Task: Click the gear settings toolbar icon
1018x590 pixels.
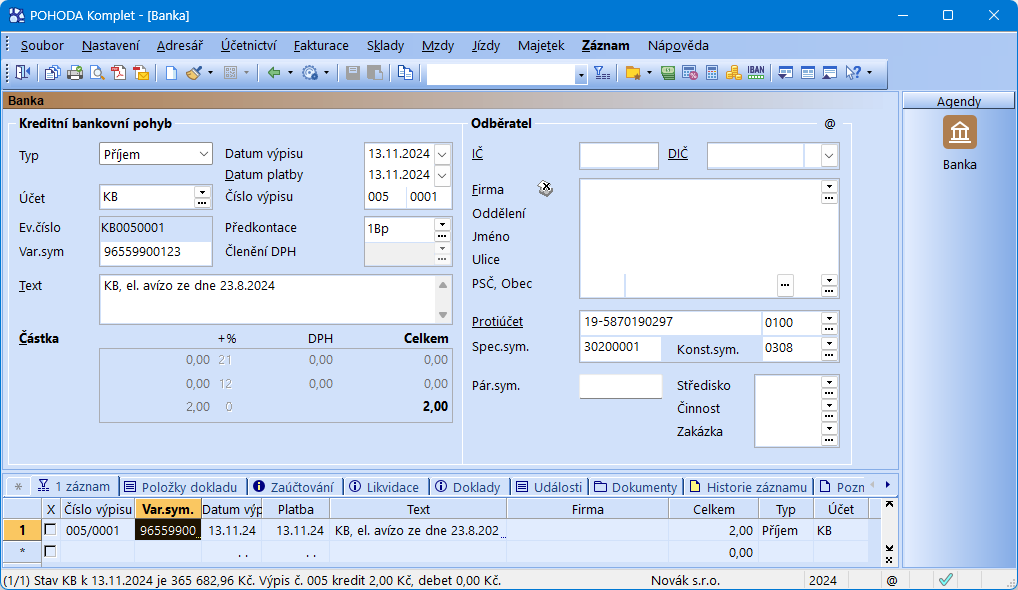Action: [x=310, y=73]
